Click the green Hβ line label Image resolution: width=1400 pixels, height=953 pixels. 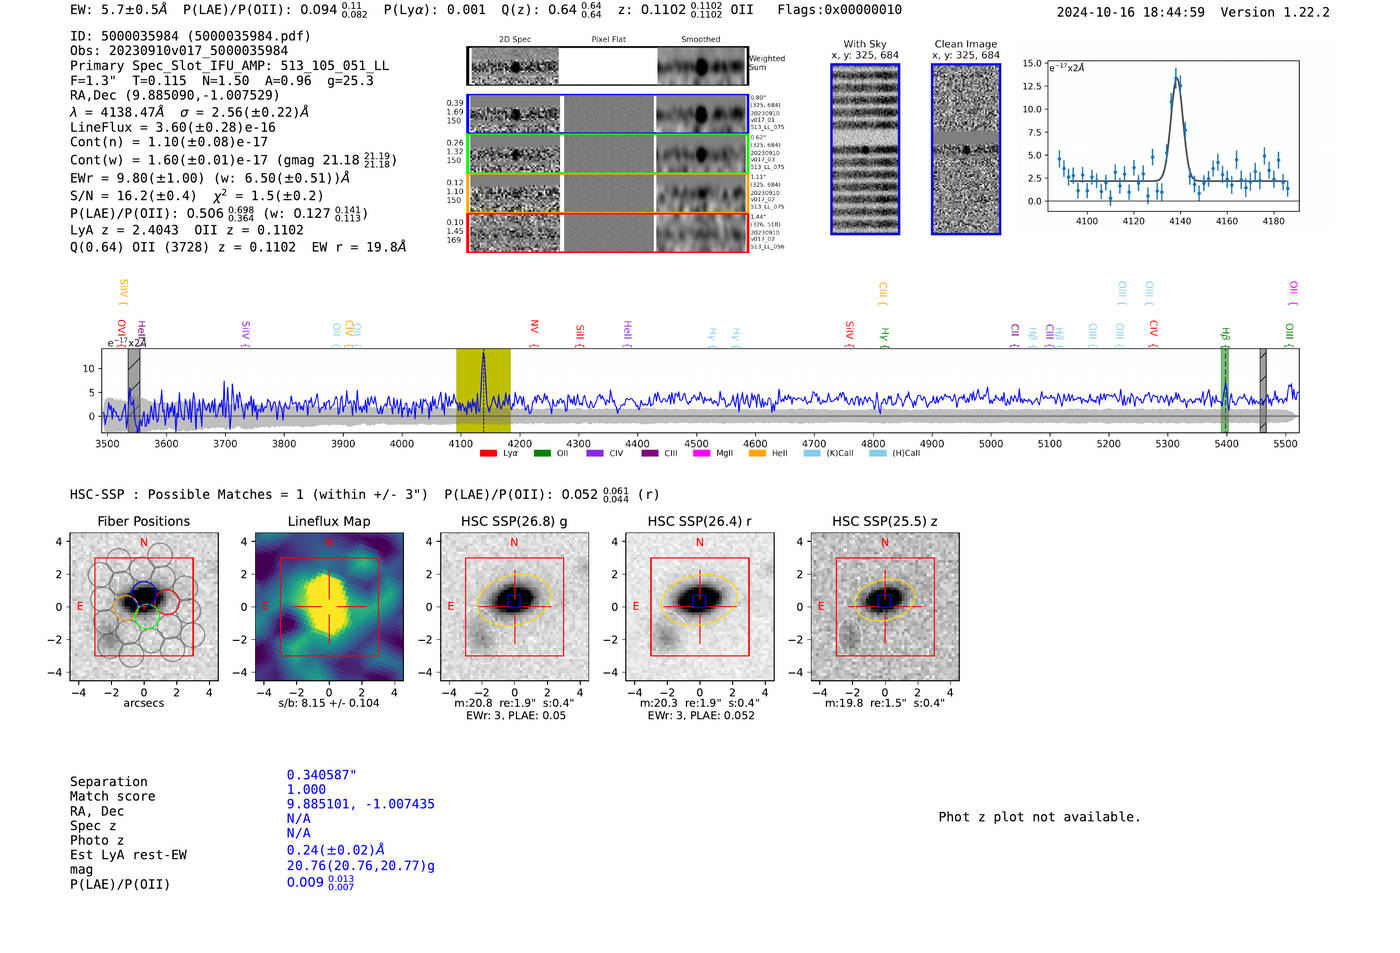(x=1225, y=337)
